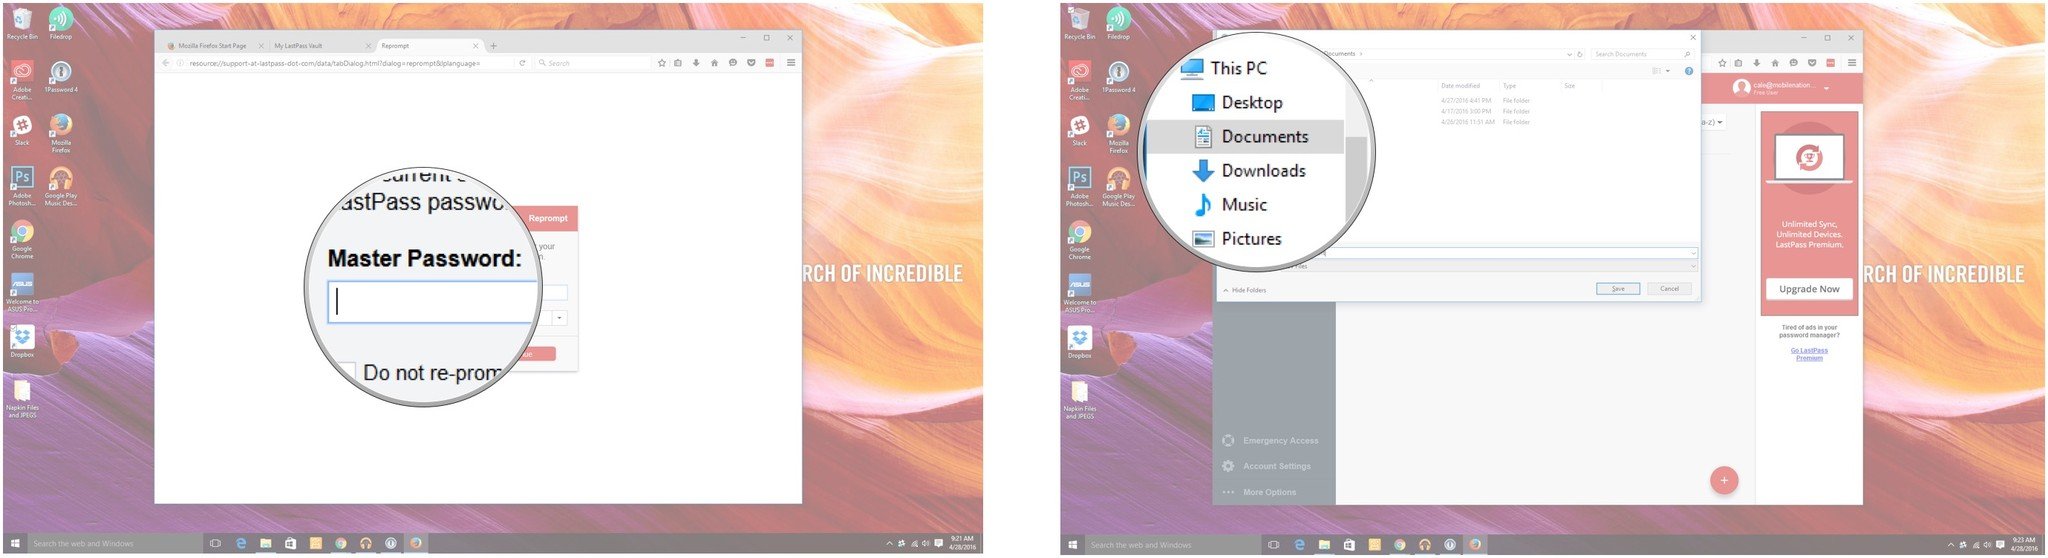Open Dropbox shortcut on left screenshot desktop
Image resolution: width=2048 pixels, height=558 pixels.
[22, 342]
